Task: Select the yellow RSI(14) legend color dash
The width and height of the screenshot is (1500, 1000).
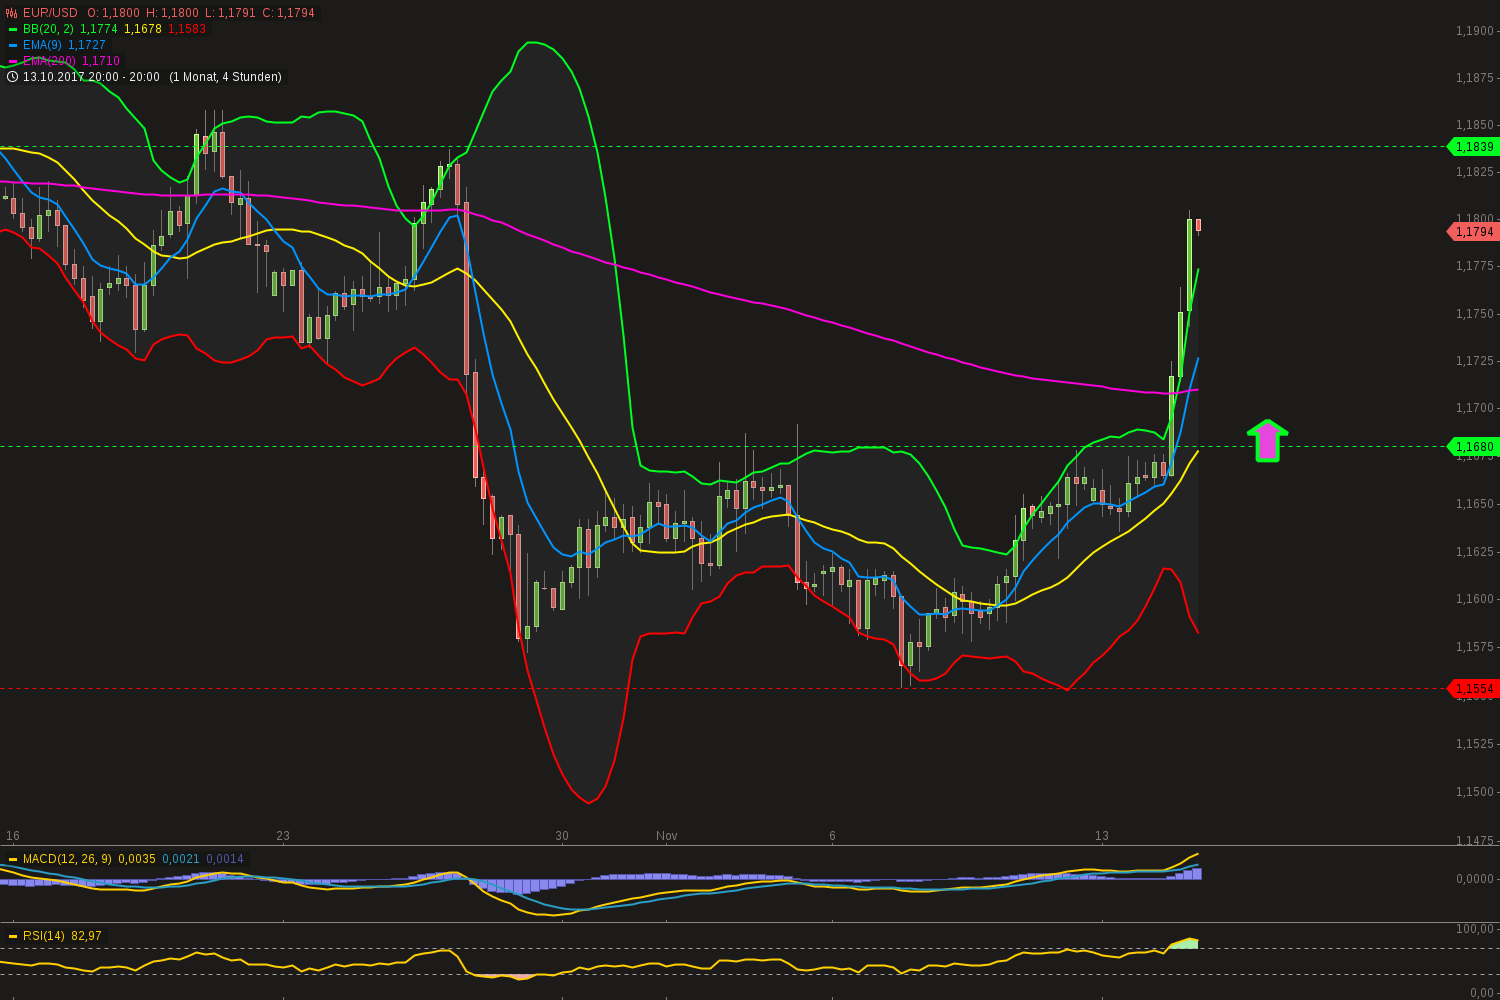Action: click(x=13, y=936)
